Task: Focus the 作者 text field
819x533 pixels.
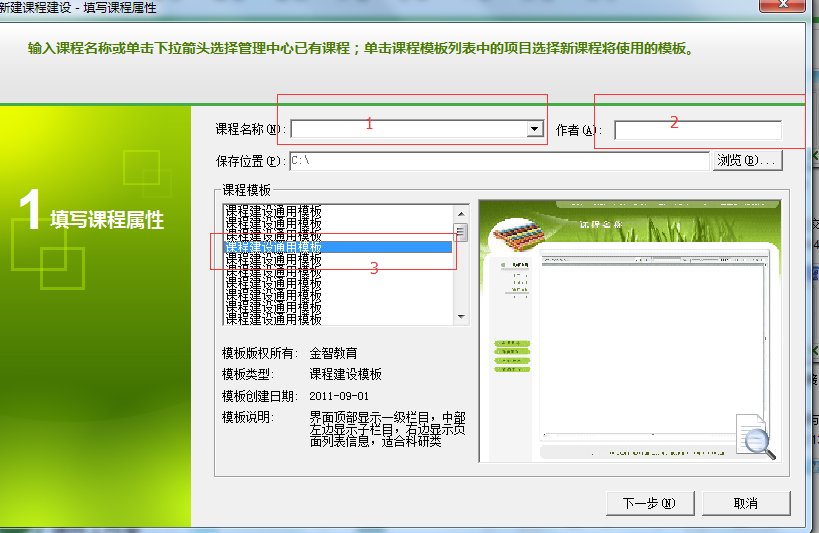Action: click(697, 130)
